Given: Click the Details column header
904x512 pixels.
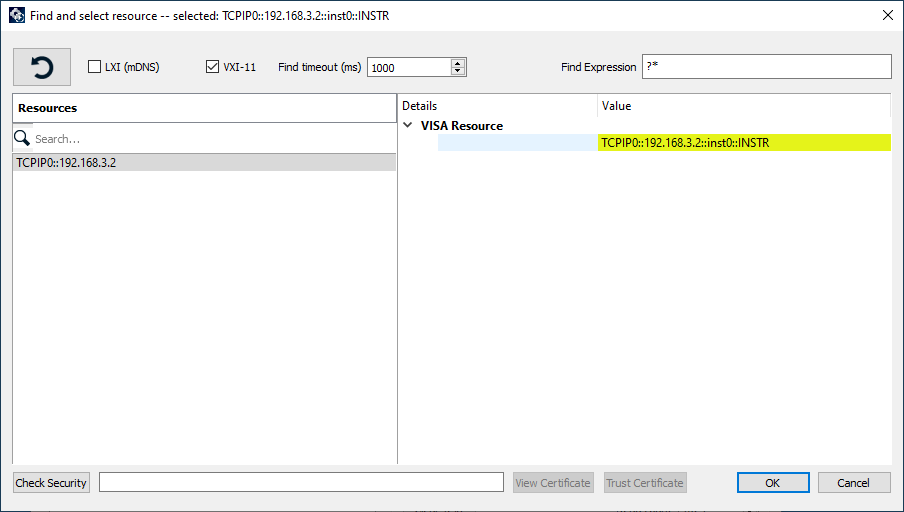Looking at the screenshot, I should [x=498, y=106].
